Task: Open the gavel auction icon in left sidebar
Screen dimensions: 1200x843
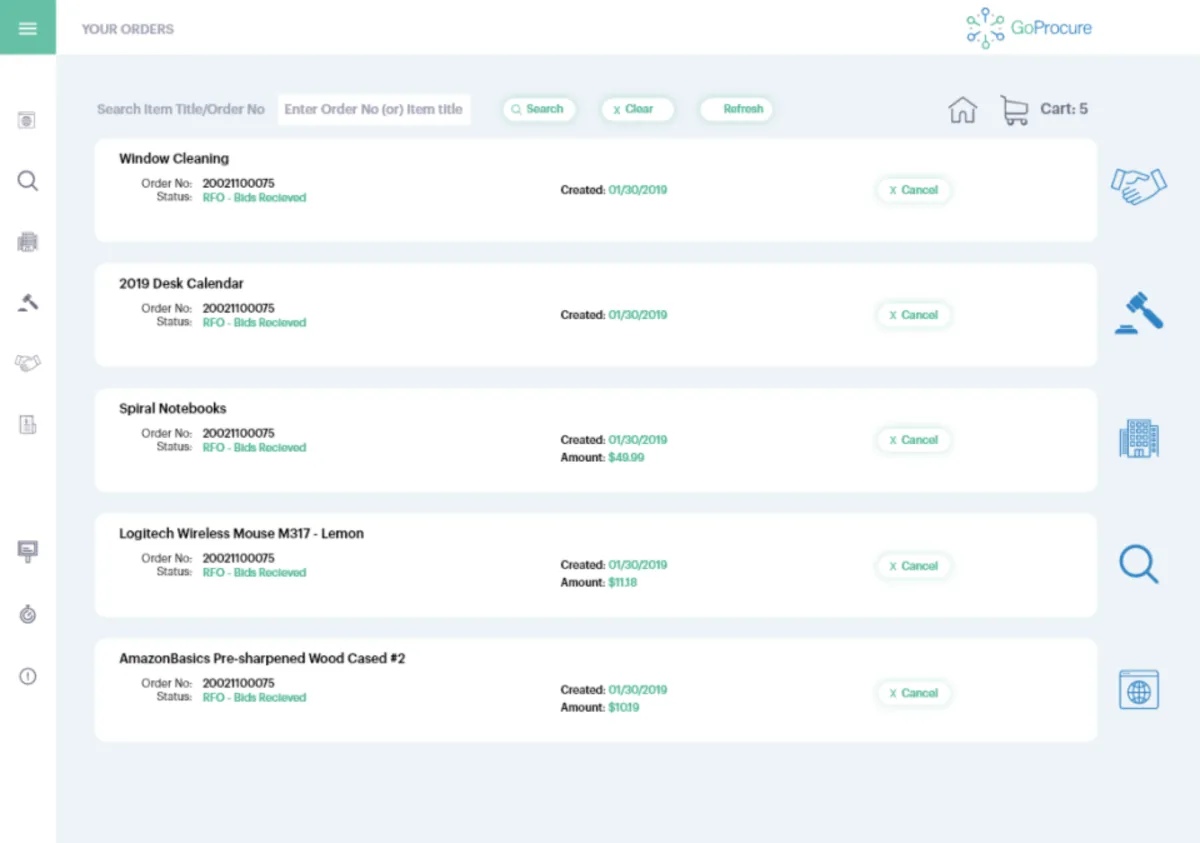Action: click(28, 302)
